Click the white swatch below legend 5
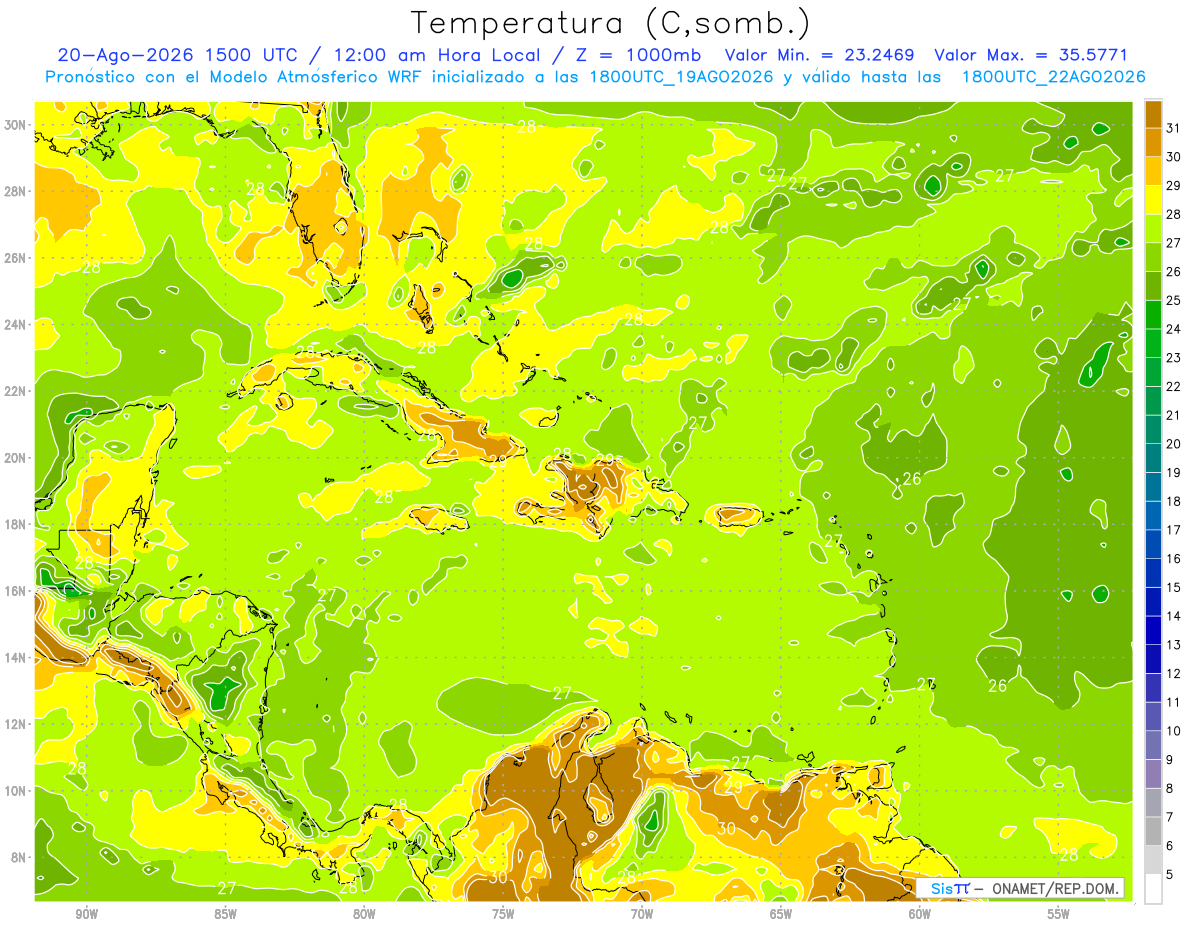This screenshot has height=927, width=1200. point(1153,889)
